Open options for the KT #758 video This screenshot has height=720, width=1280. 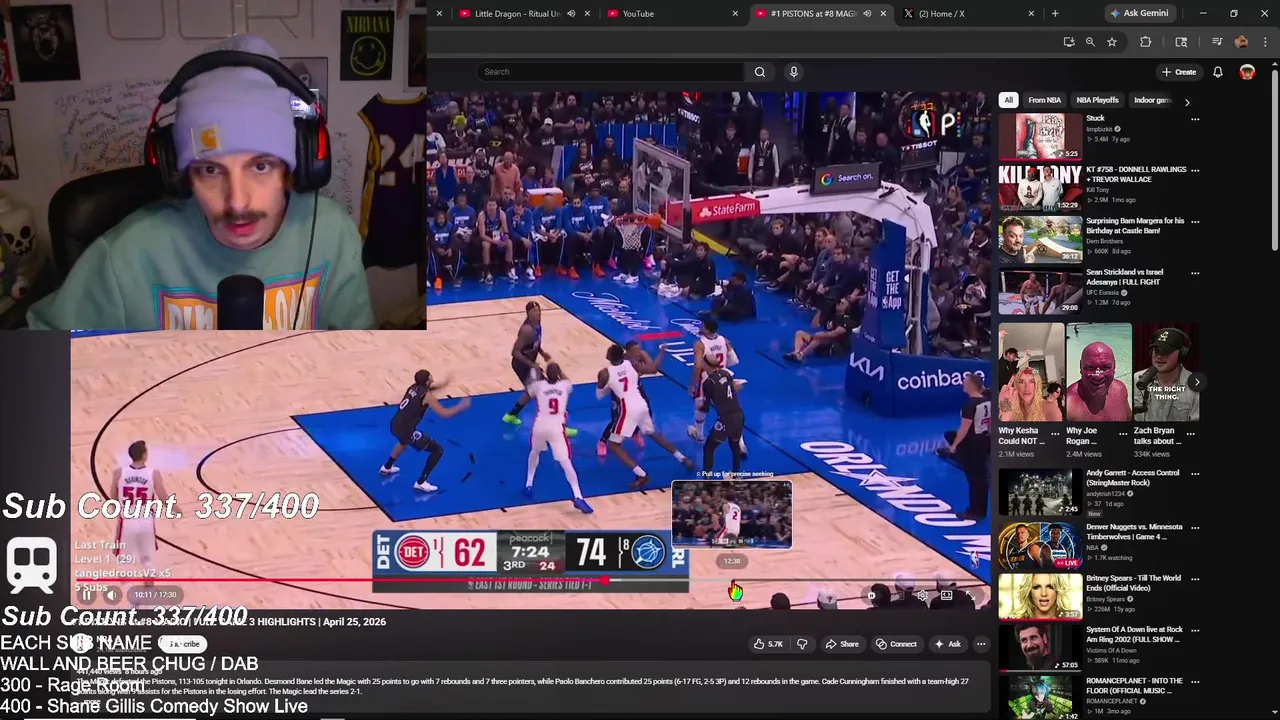1195,170
